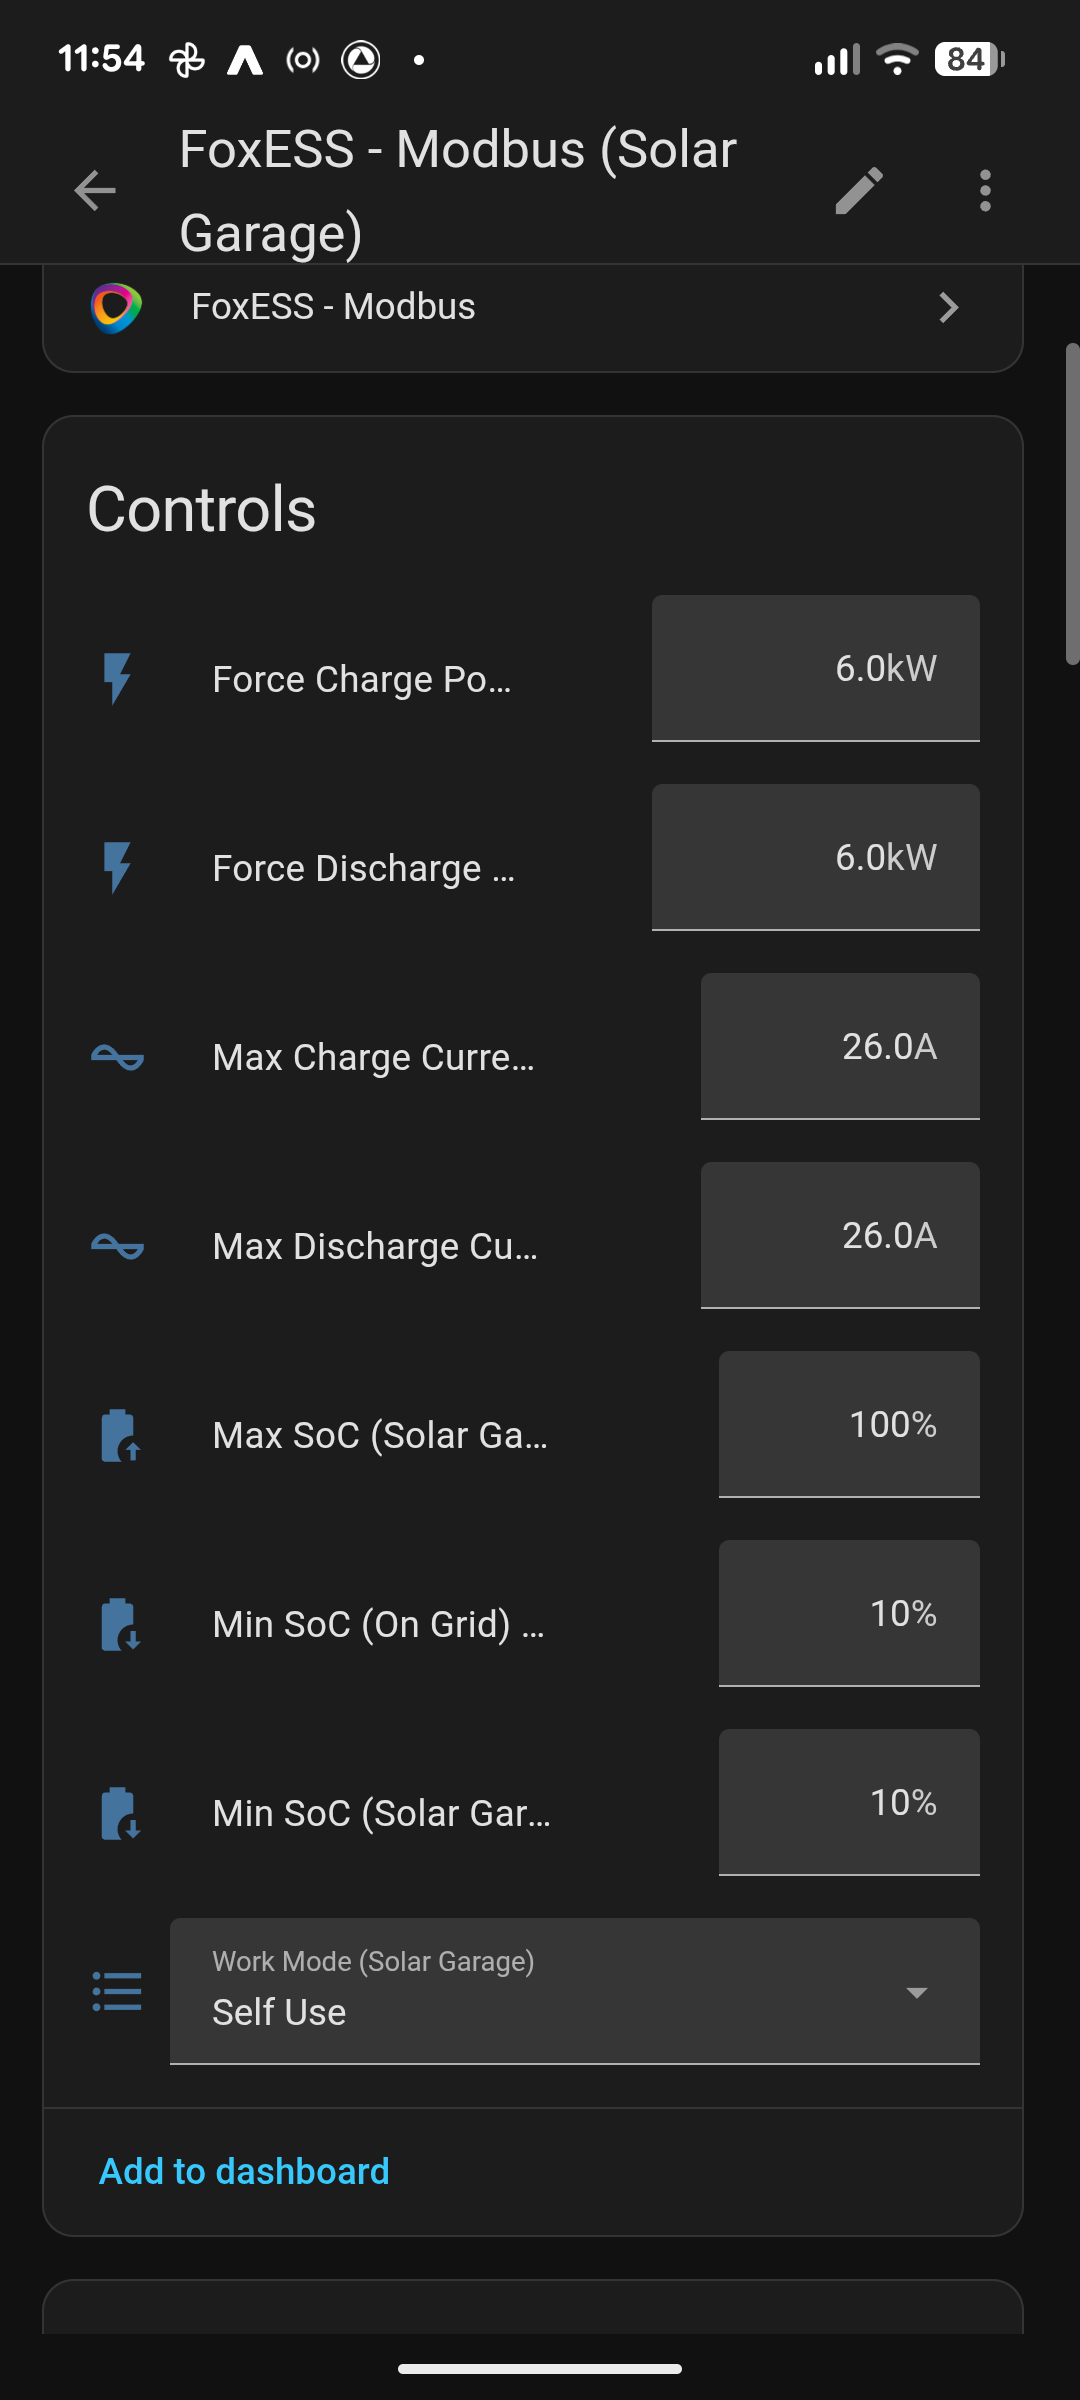Tap the Work Mode list icon
The height and width of the screenshot is (2400, 1080).
coord(117,1991)
